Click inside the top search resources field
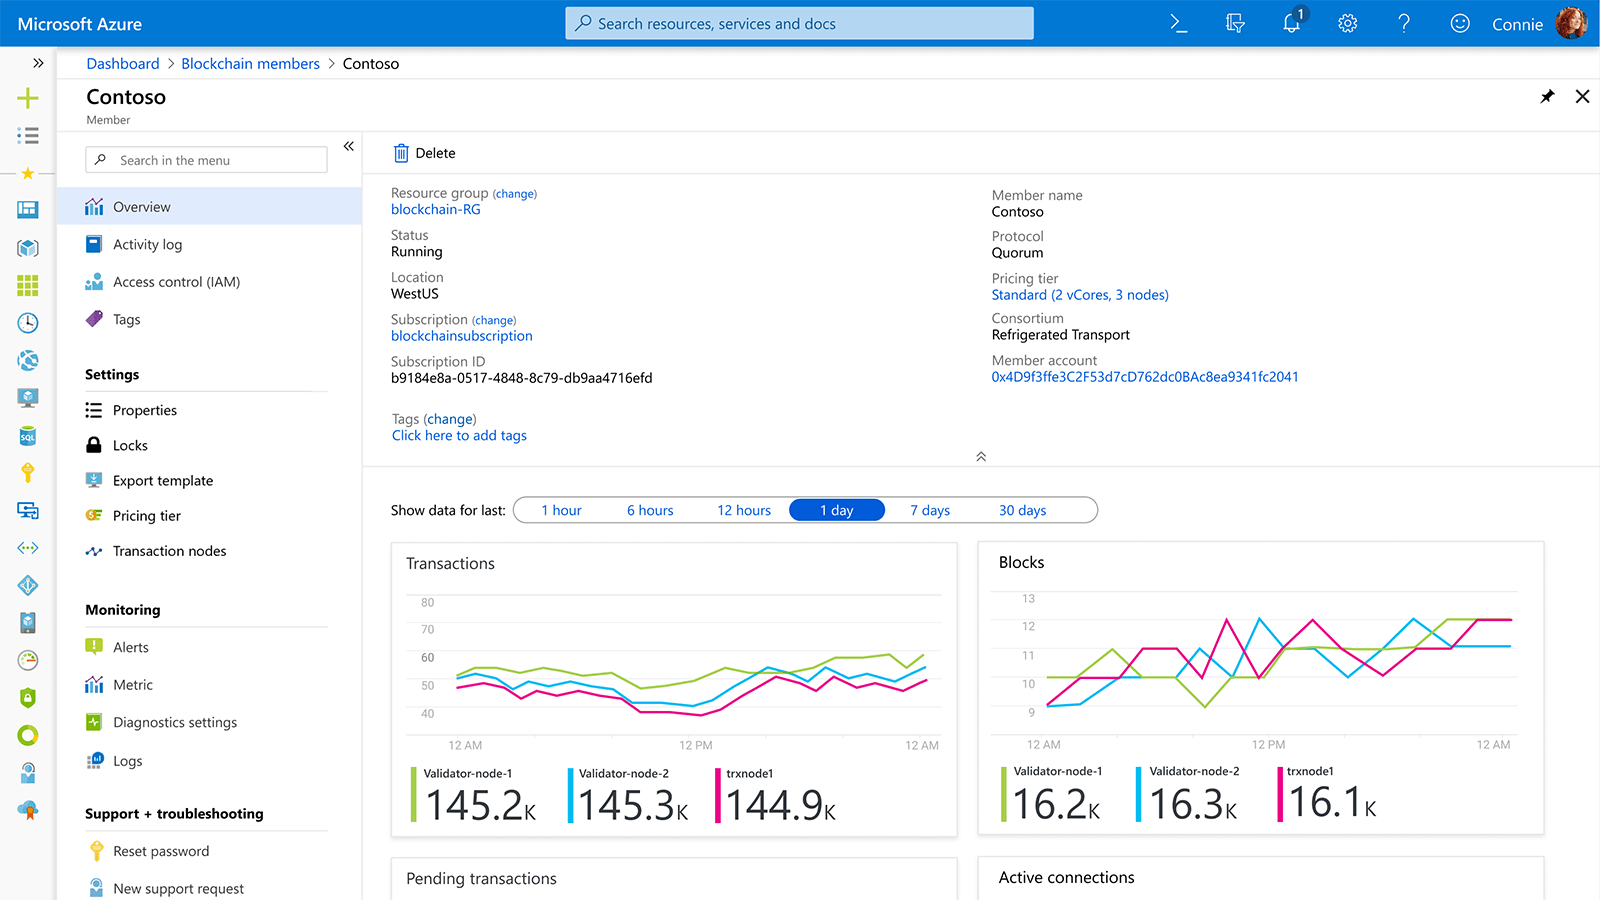Image resolution: width=1600 pixels, height=900 pixels. tap(799, 23)
